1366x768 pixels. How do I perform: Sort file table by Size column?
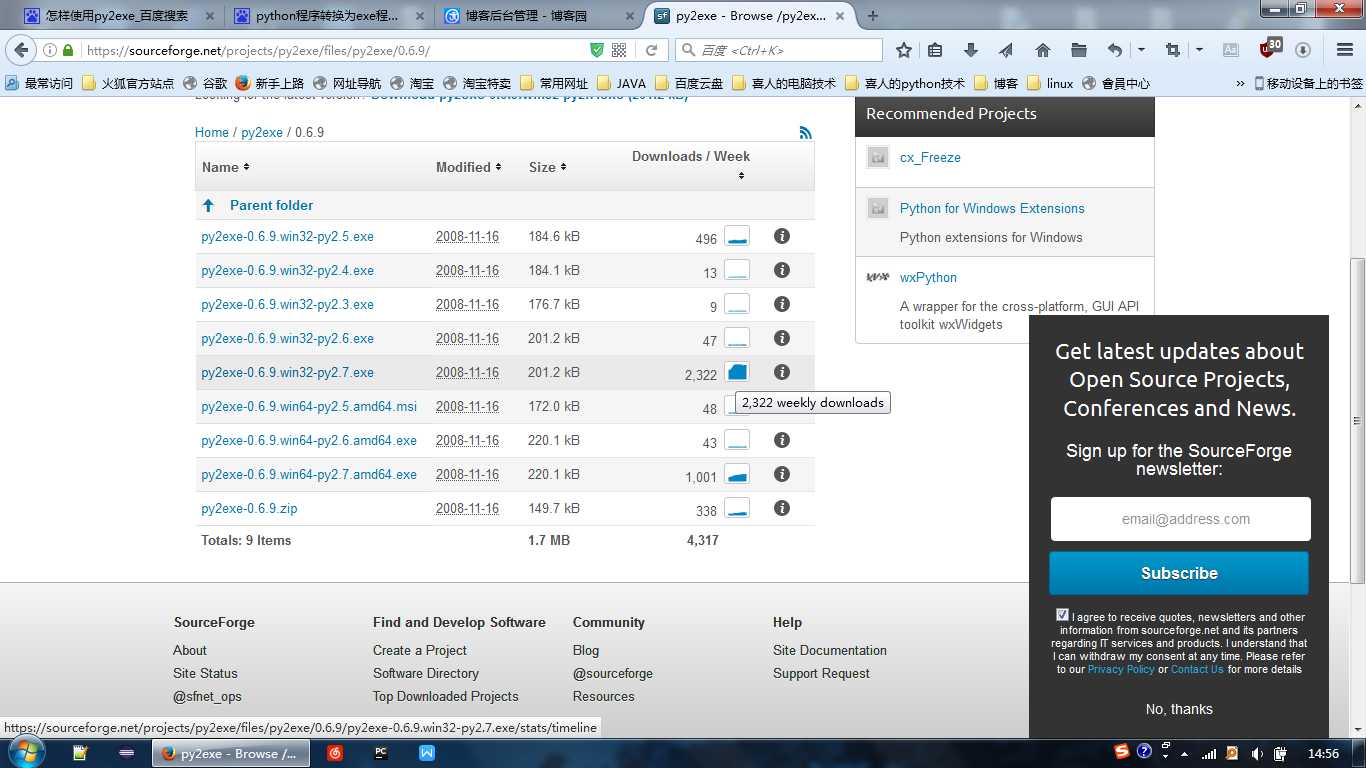tap(548, 167)
